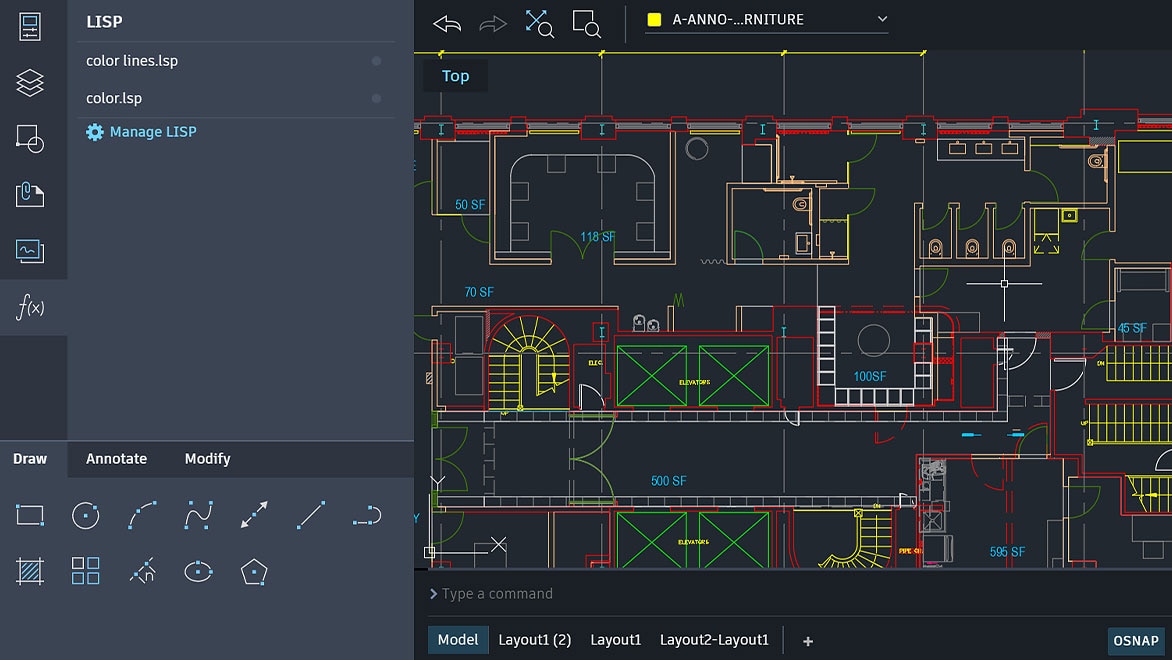Image resolution: width=1172 pixels, height=660 pixels.
Task: Select the Rectangle draw tool
Action: [x=30, y=514]
